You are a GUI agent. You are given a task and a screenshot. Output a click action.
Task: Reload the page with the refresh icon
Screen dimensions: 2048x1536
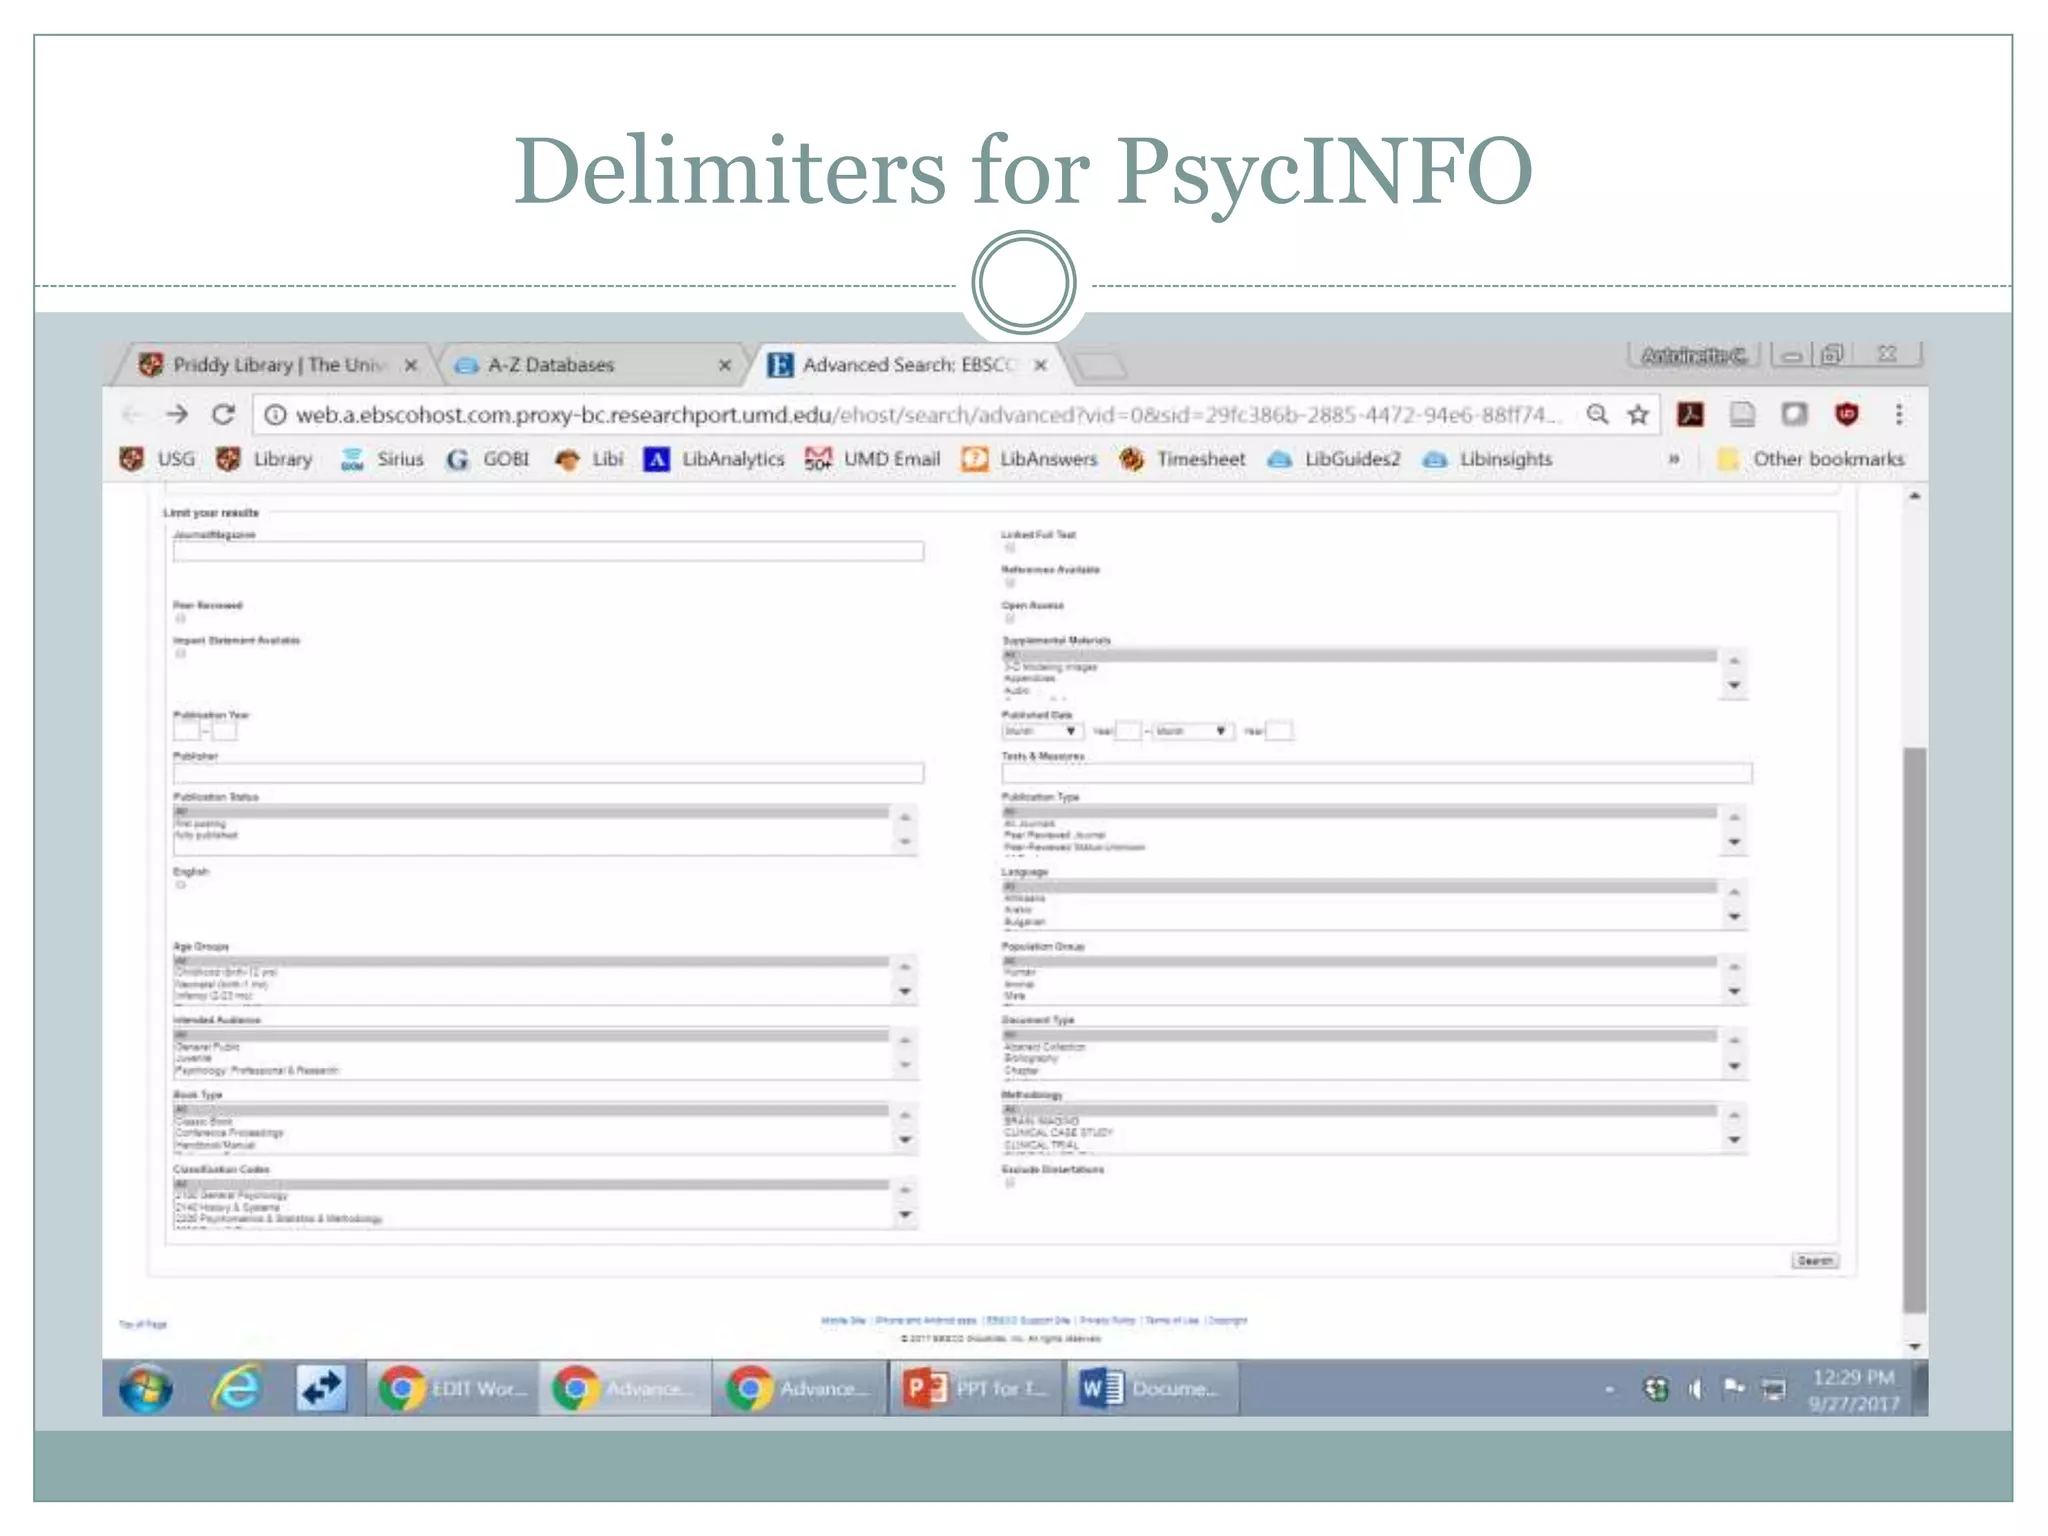click(x=224, y=414)
